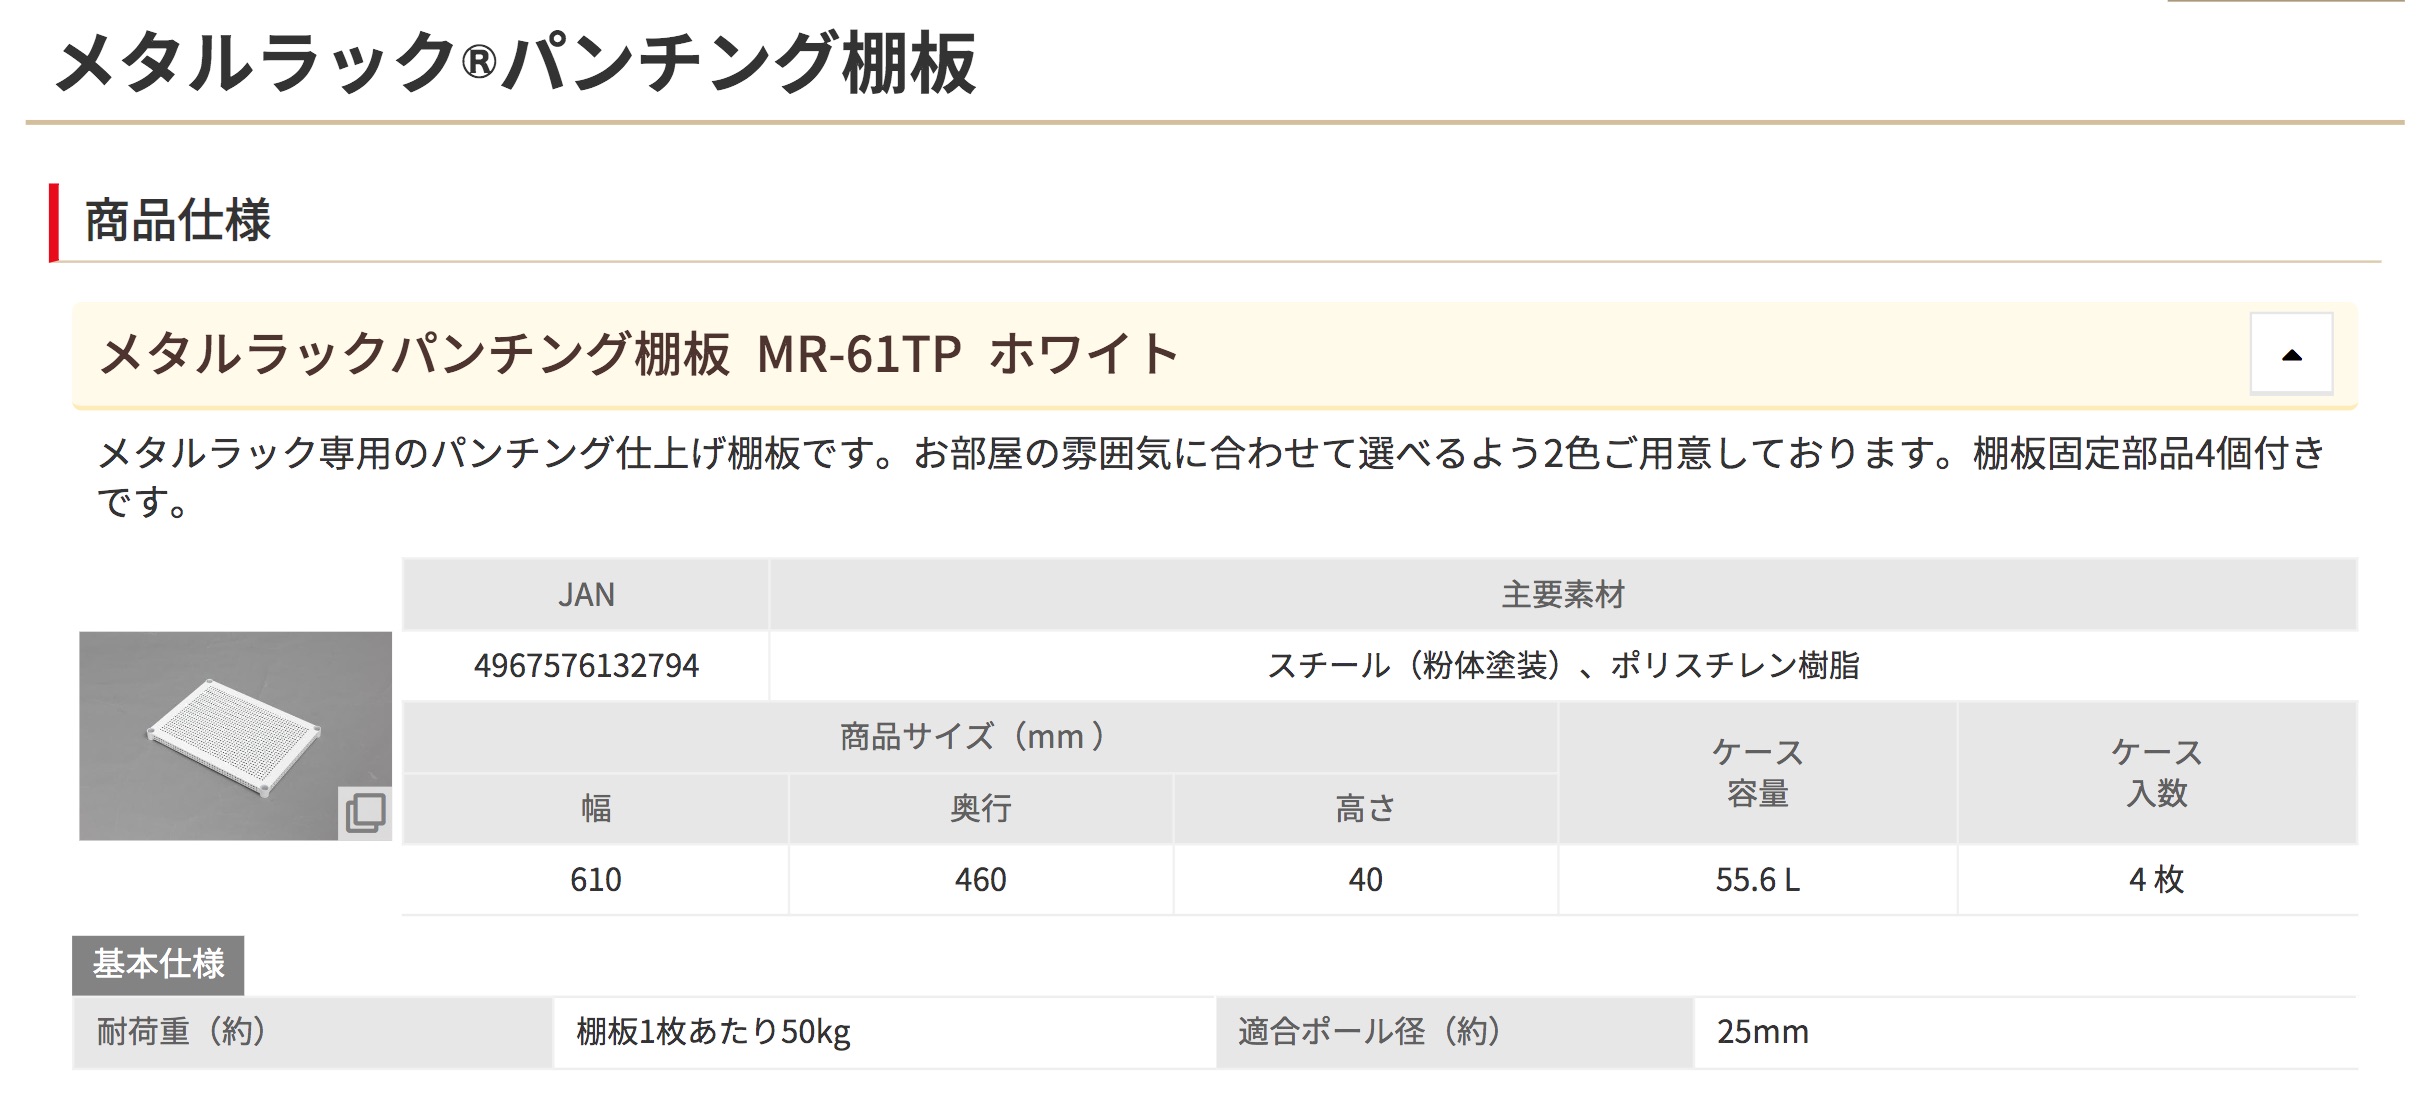Select pole diameter value 25mm
This screenshot has width=2418, height=1116.
[x=1763, y=1031]
